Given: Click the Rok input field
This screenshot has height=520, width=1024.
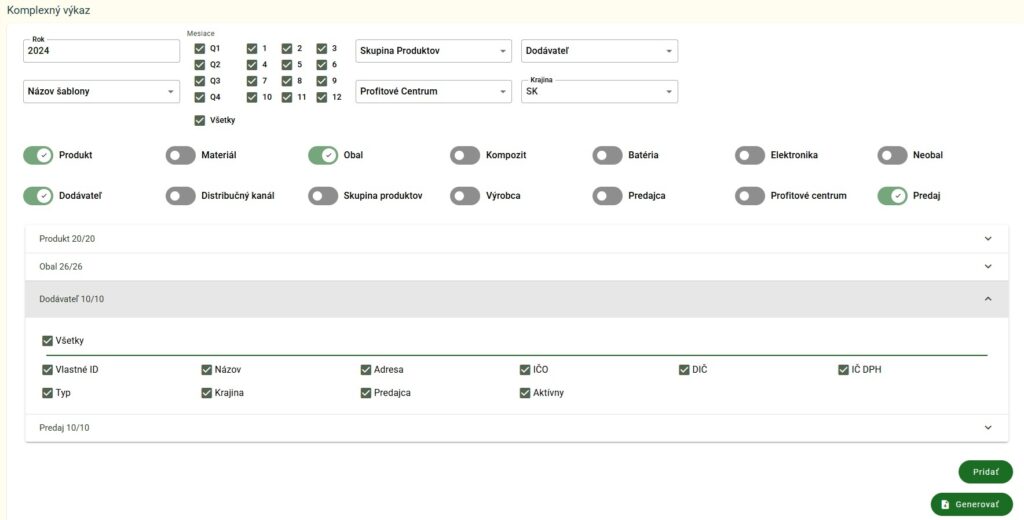Looking at the screenshot, I should pos(100,51).
